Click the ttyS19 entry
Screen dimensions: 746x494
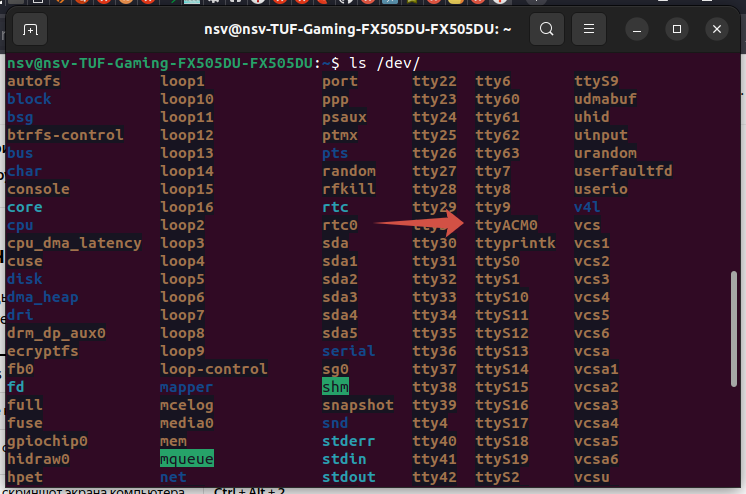coord(502,459)
